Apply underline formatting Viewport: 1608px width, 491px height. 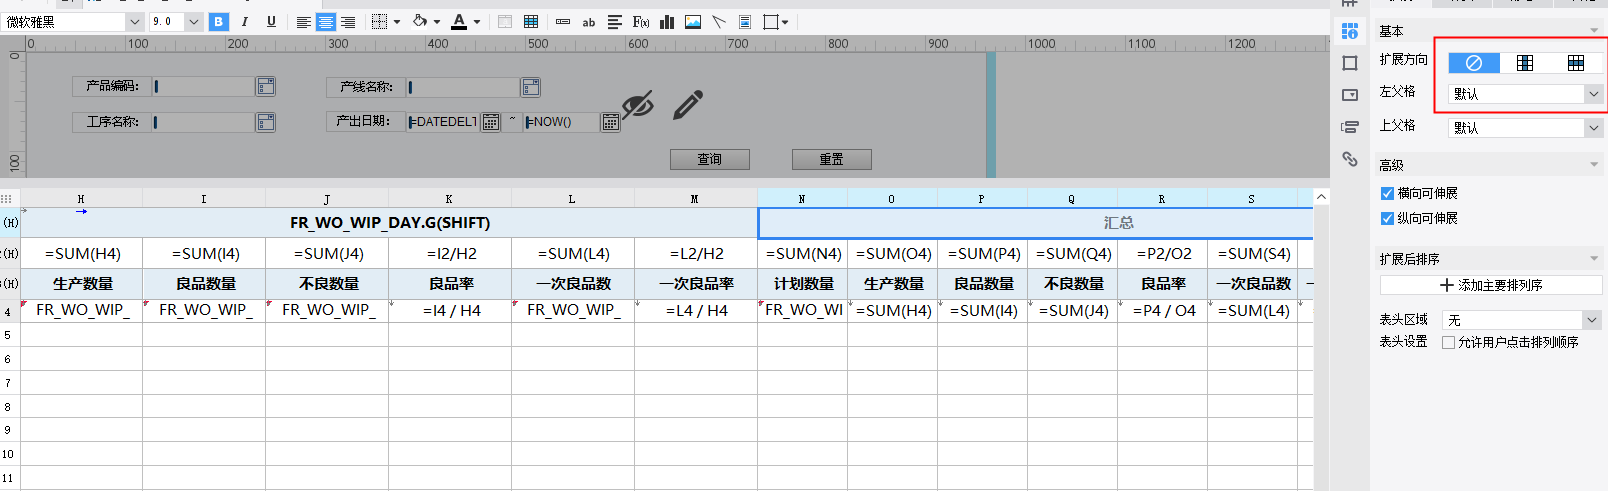[271, 22]
